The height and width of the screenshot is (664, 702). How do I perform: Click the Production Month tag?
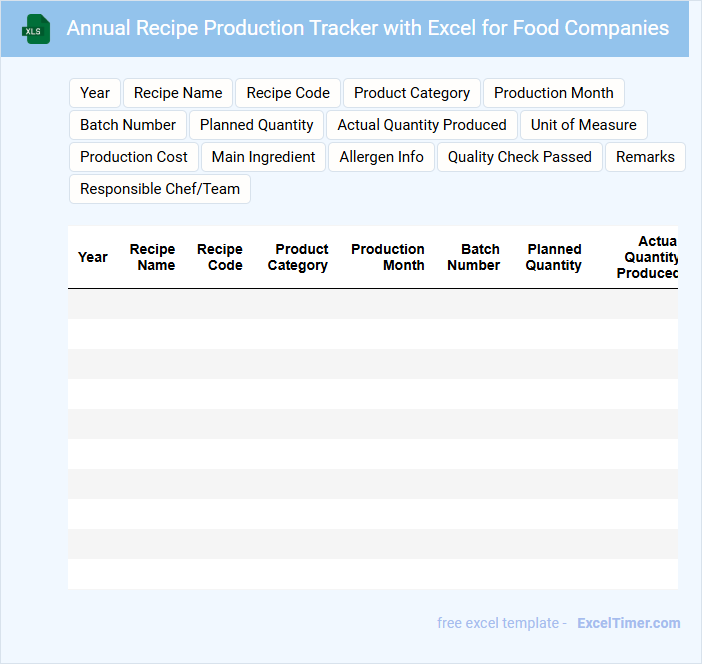(x=554, y=93)
